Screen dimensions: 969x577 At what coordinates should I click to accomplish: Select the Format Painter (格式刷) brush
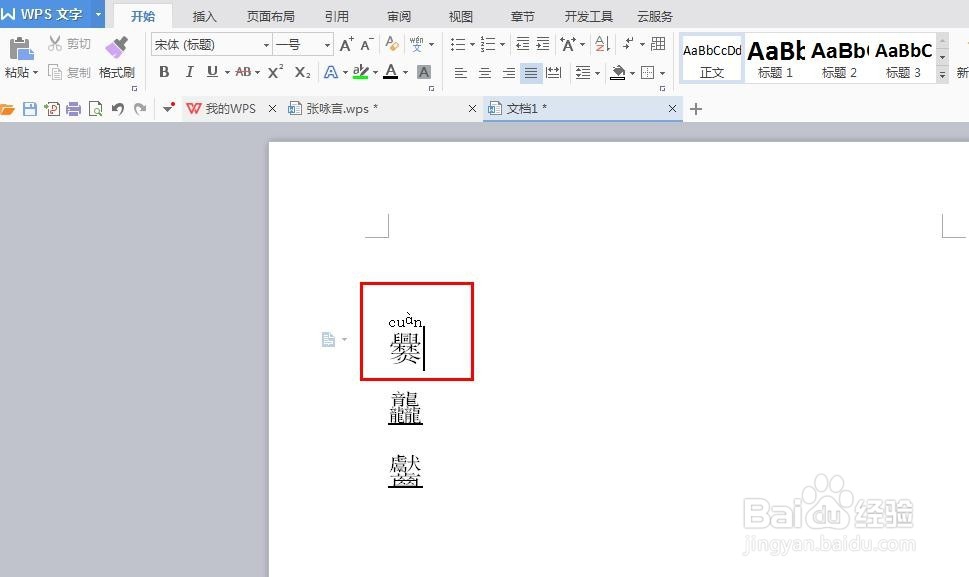(116, 47)
